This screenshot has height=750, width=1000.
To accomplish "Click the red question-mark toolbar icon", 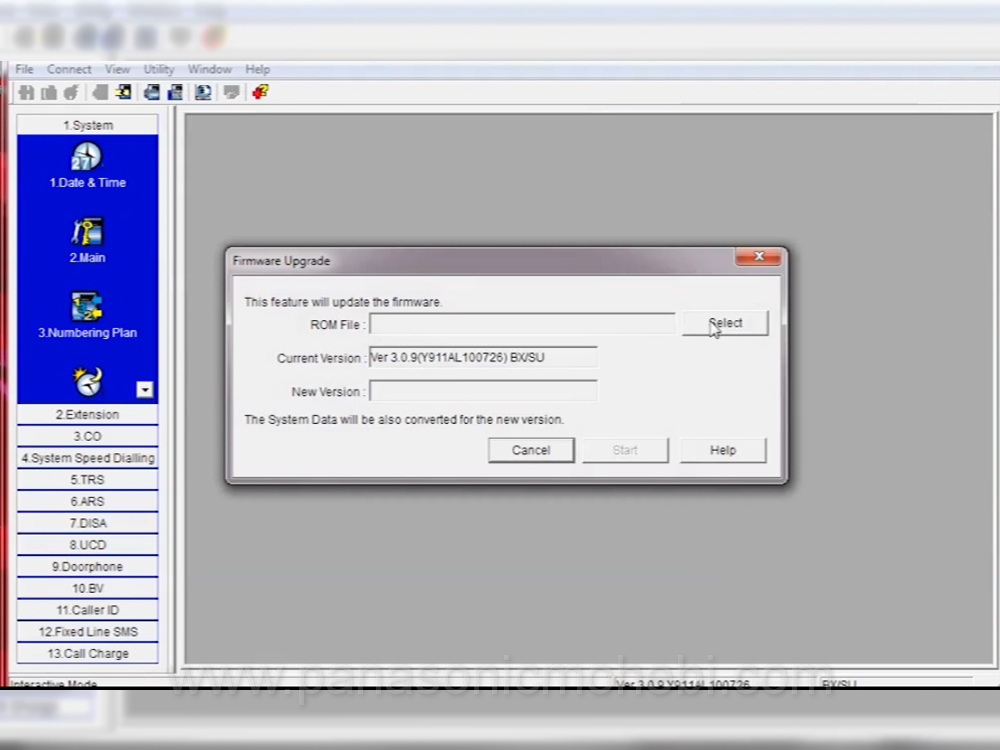I will [260, 92].
